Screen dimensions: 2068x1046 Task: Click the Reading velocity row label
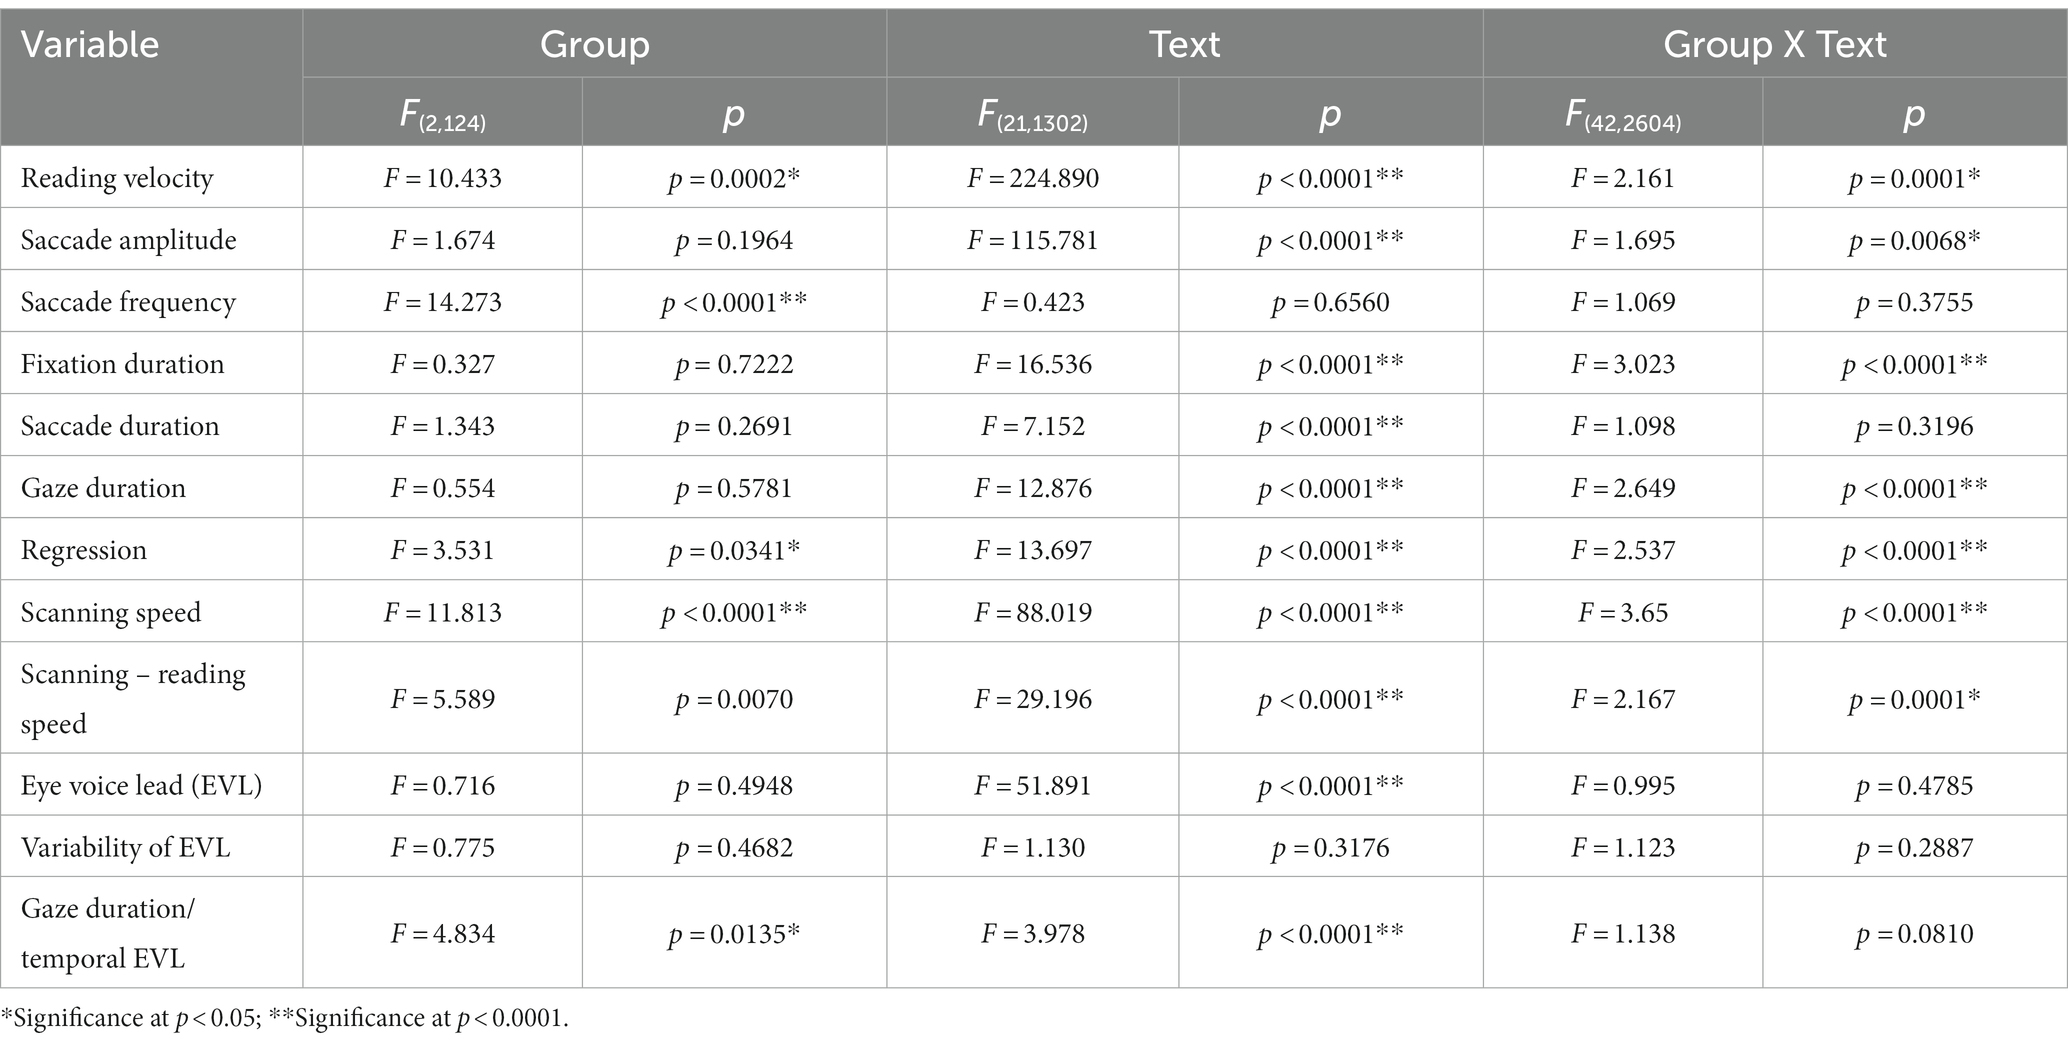(x=117, y=178)
